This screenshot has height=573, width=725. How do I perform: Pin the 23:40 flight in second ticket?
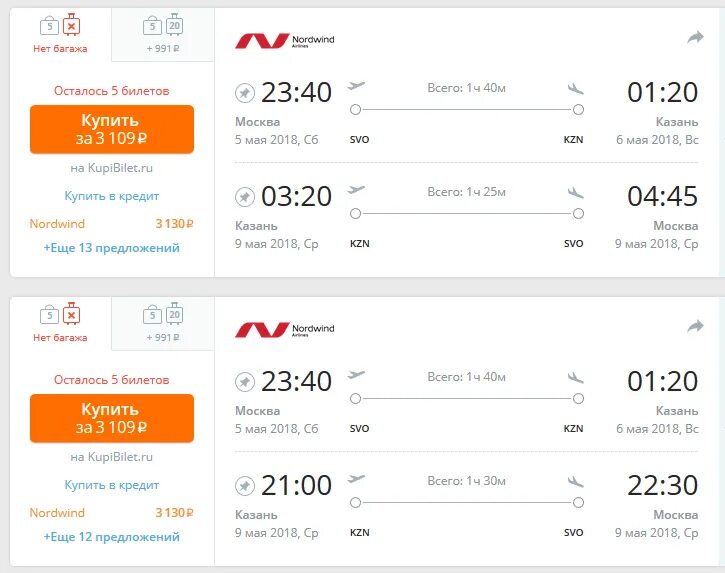245,382
